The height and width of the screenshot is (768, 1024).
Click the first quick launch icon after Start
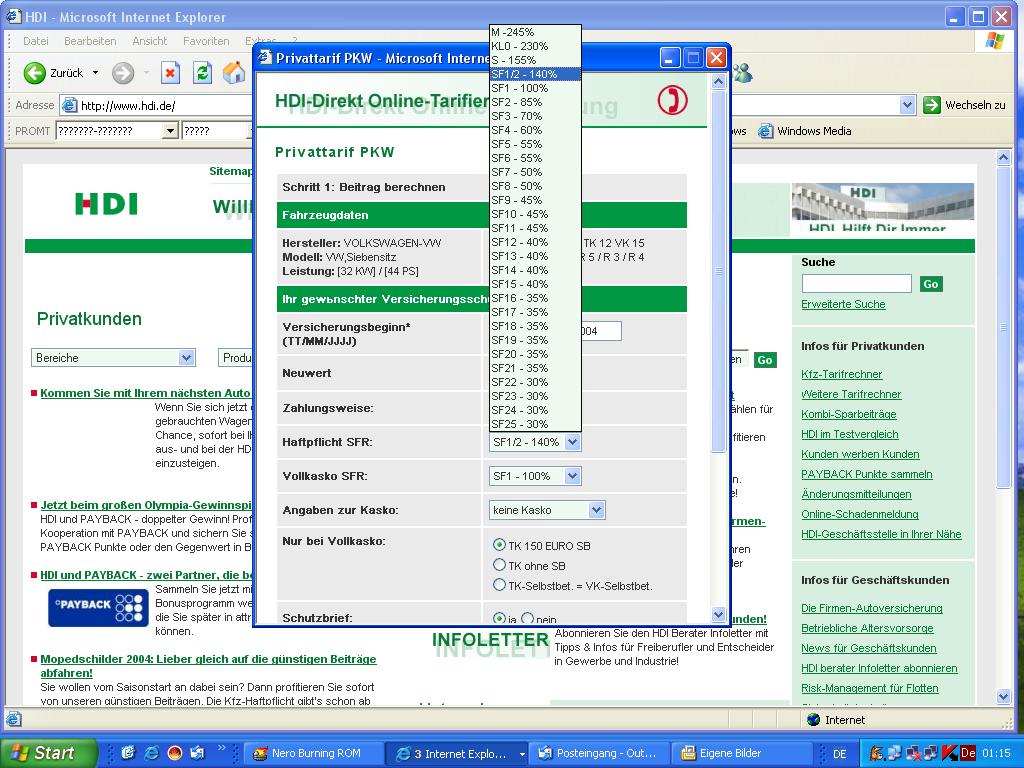point(128,753)
